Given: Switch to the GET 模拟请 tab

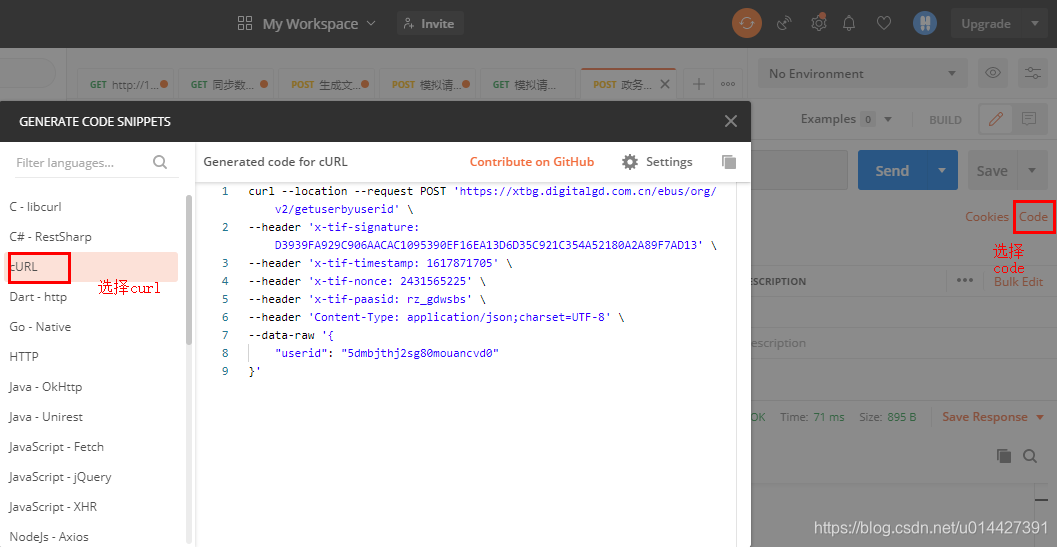Looking at the screenshot, I should 527,84.
